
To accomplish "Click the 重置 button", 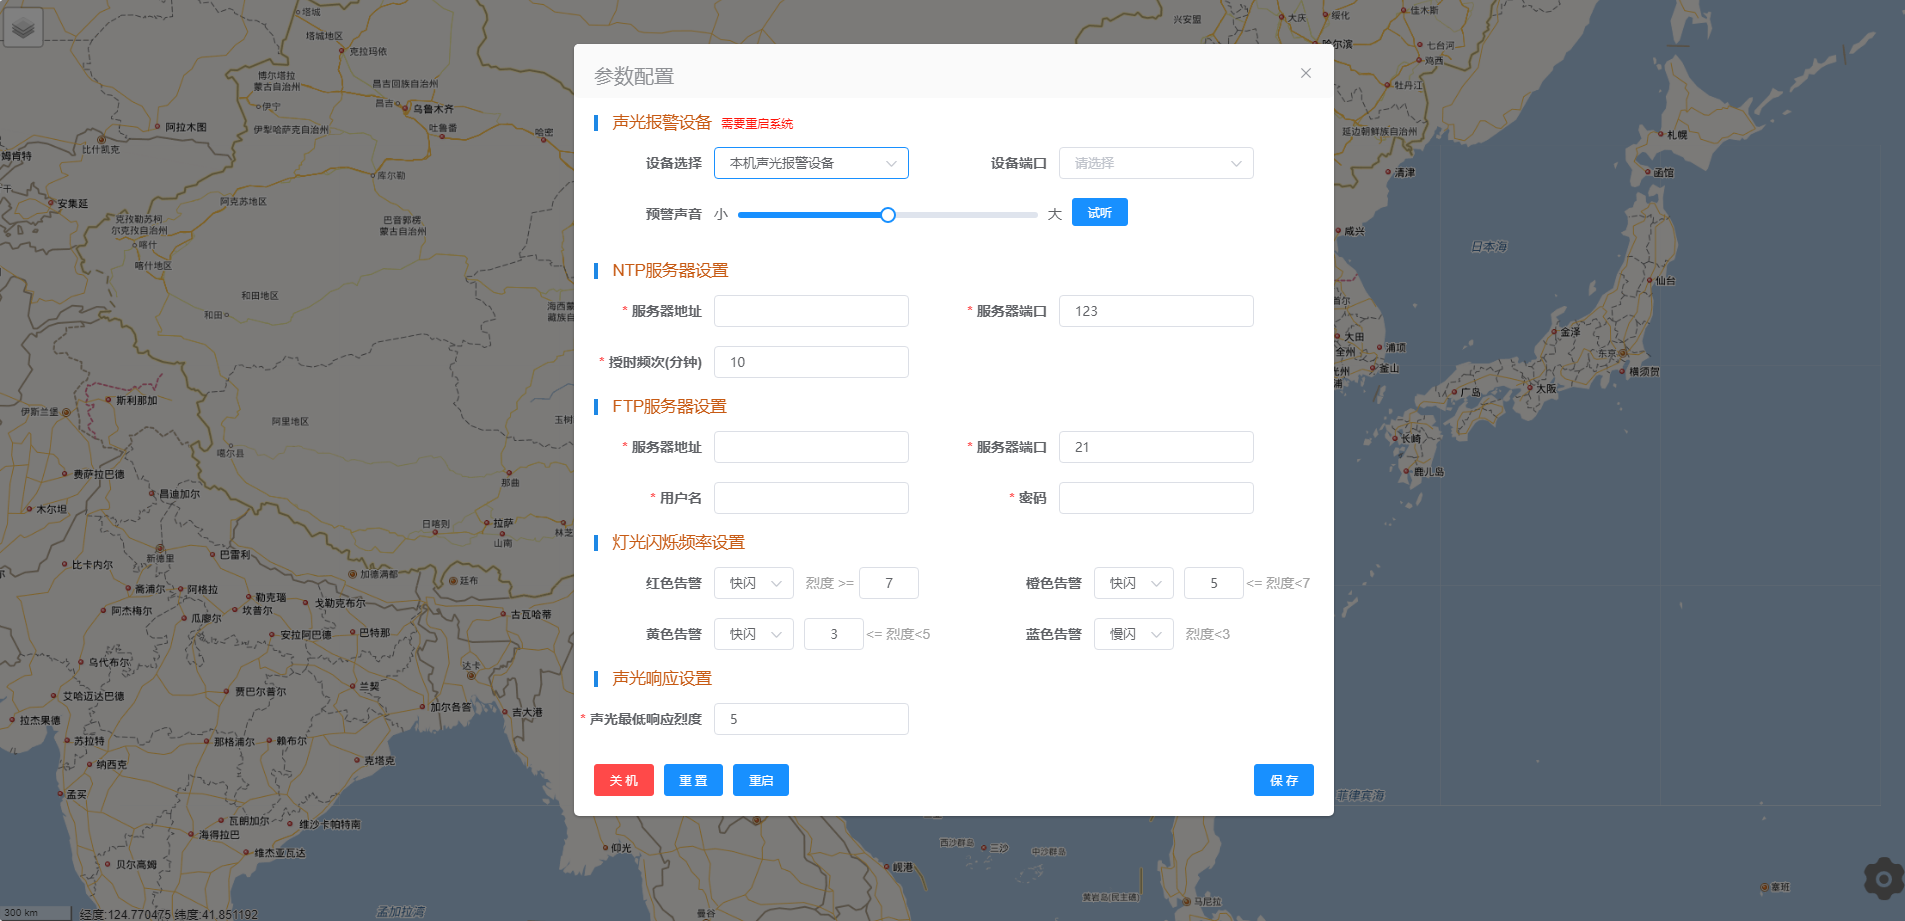I will coord(693,780).
